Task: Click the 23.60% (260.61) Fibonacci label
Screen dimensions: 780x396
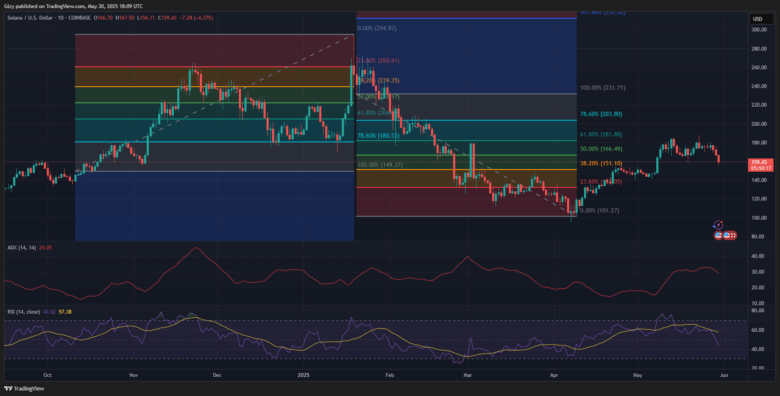Action: pyautogui.click(x=378, y=60)
